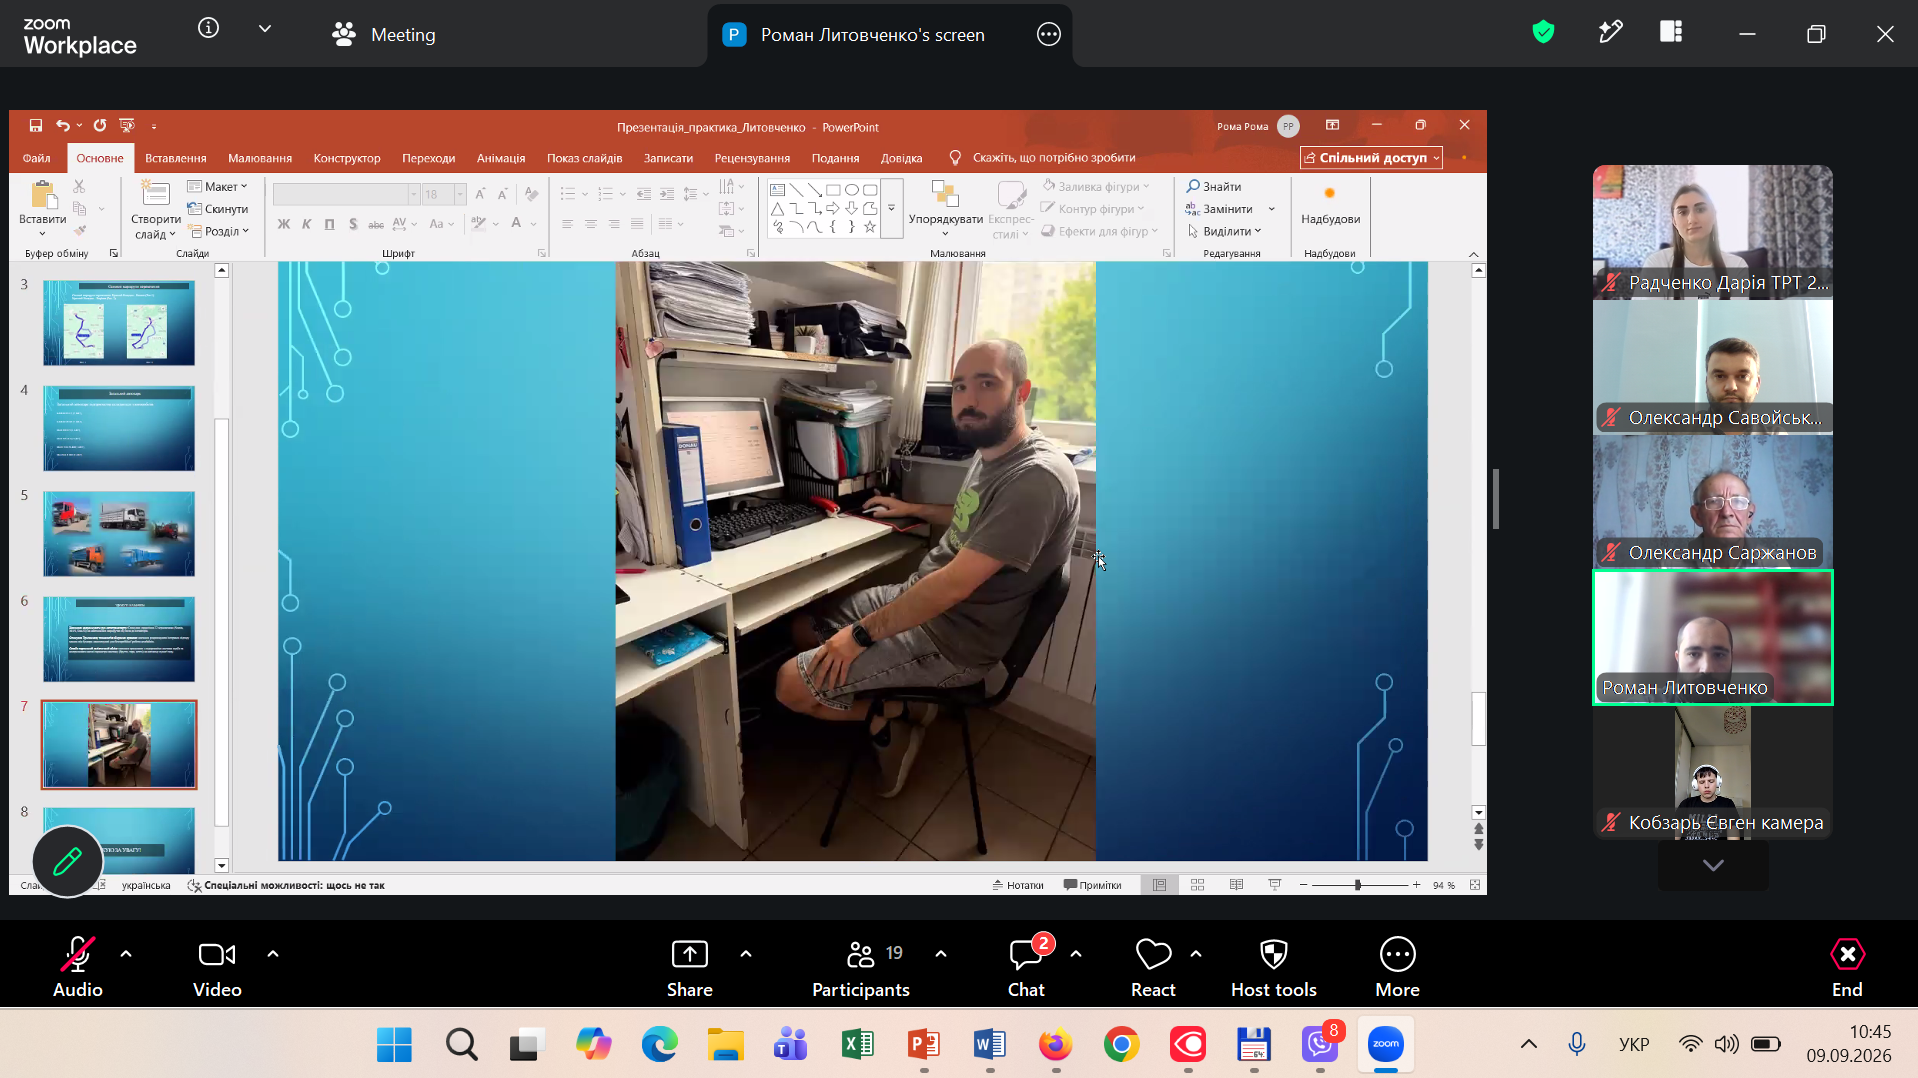
Task: Open Share screen icon in Zoom toolbar
Action: coord(690,954)
